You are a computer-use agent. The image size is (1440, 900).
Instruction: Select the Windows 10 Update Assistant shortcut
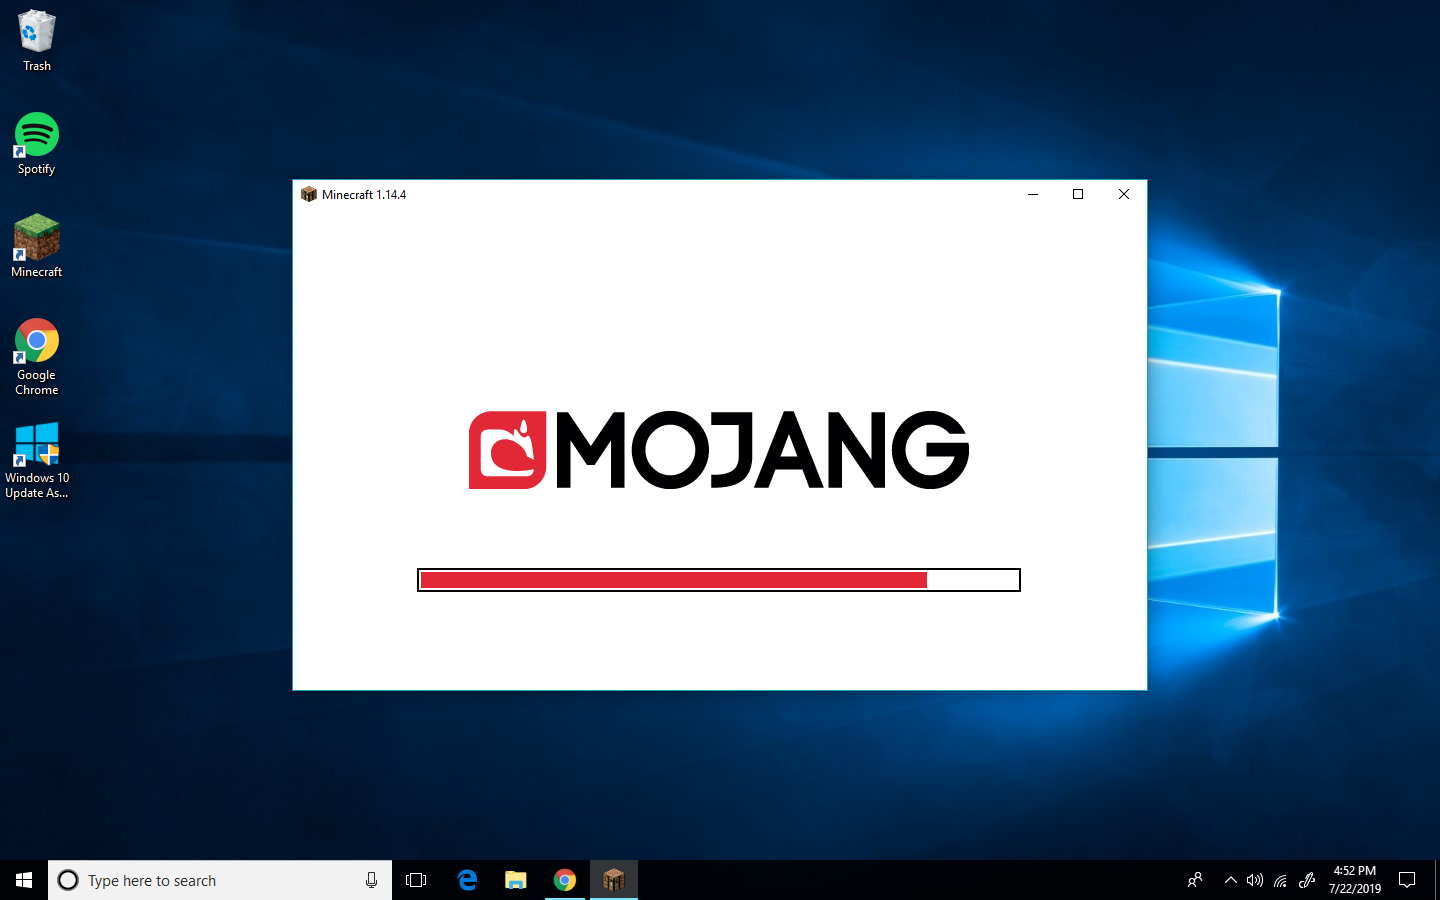point(37,460)
